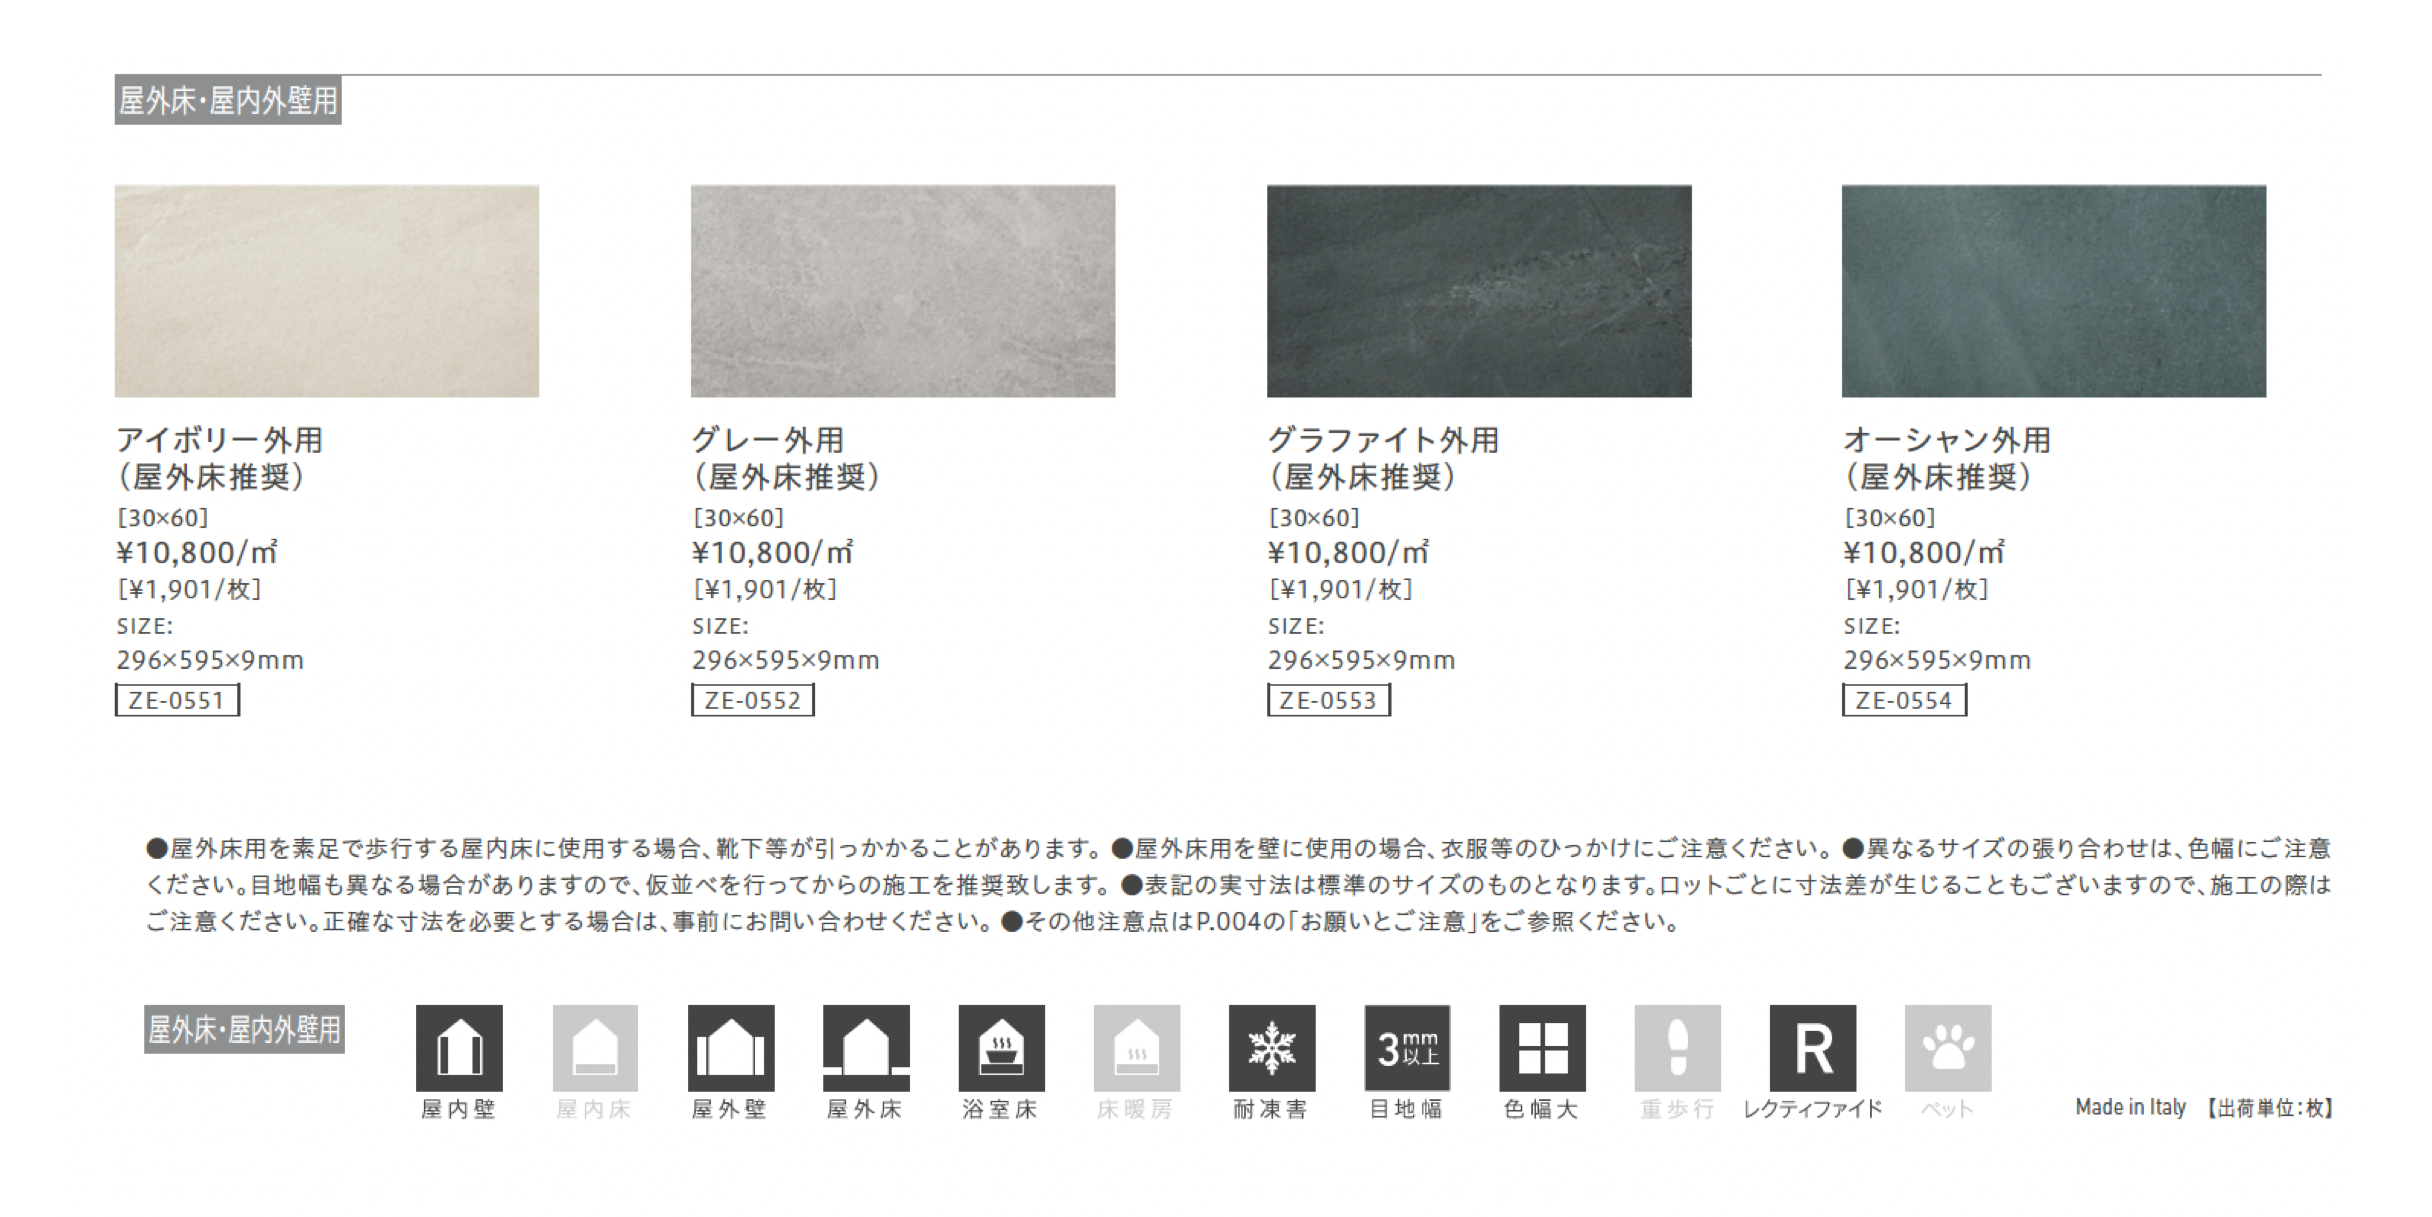Click the greyed ペット paw icon
2432x1217 pixels.
pyautogui.click(x=1948, y=1047)
